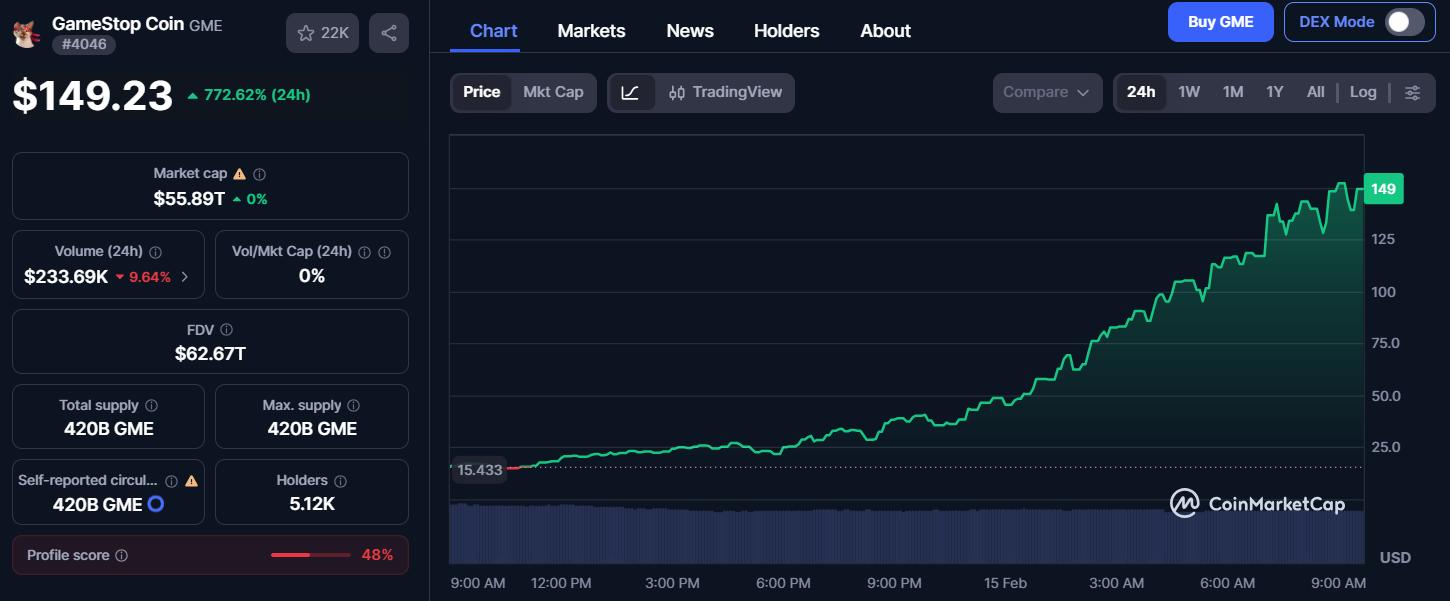Open Holders info icon

[340, 481]
